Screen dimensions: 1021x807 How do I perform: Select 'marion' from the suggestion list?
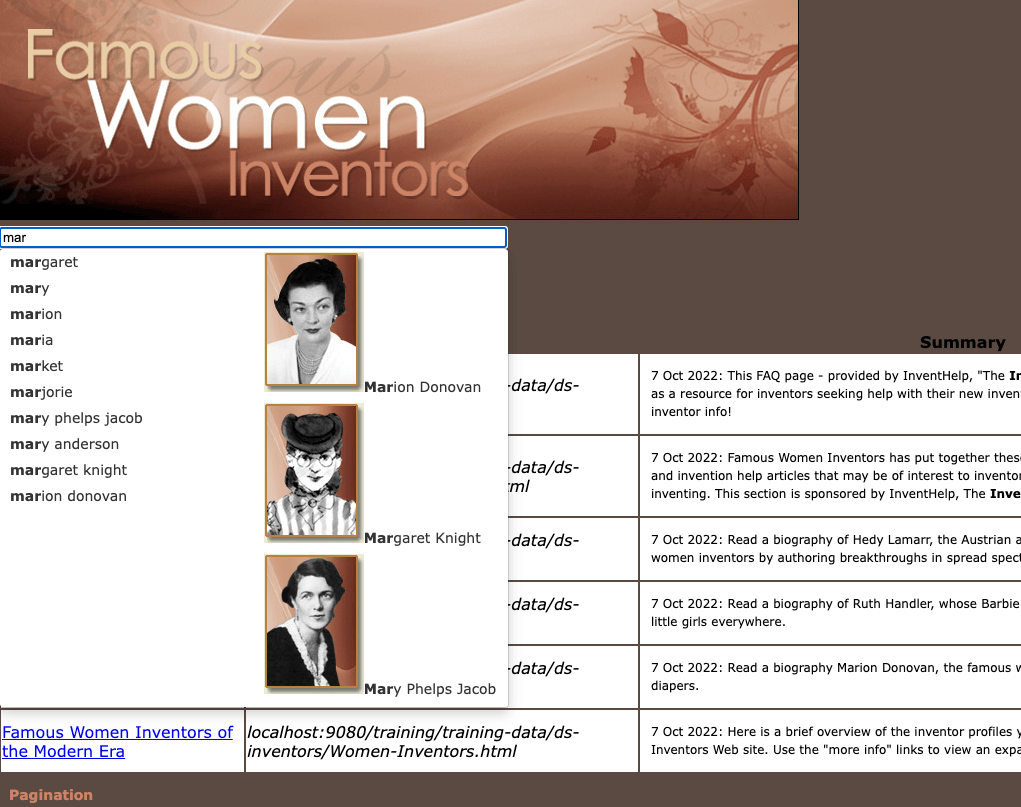[36, 314]
